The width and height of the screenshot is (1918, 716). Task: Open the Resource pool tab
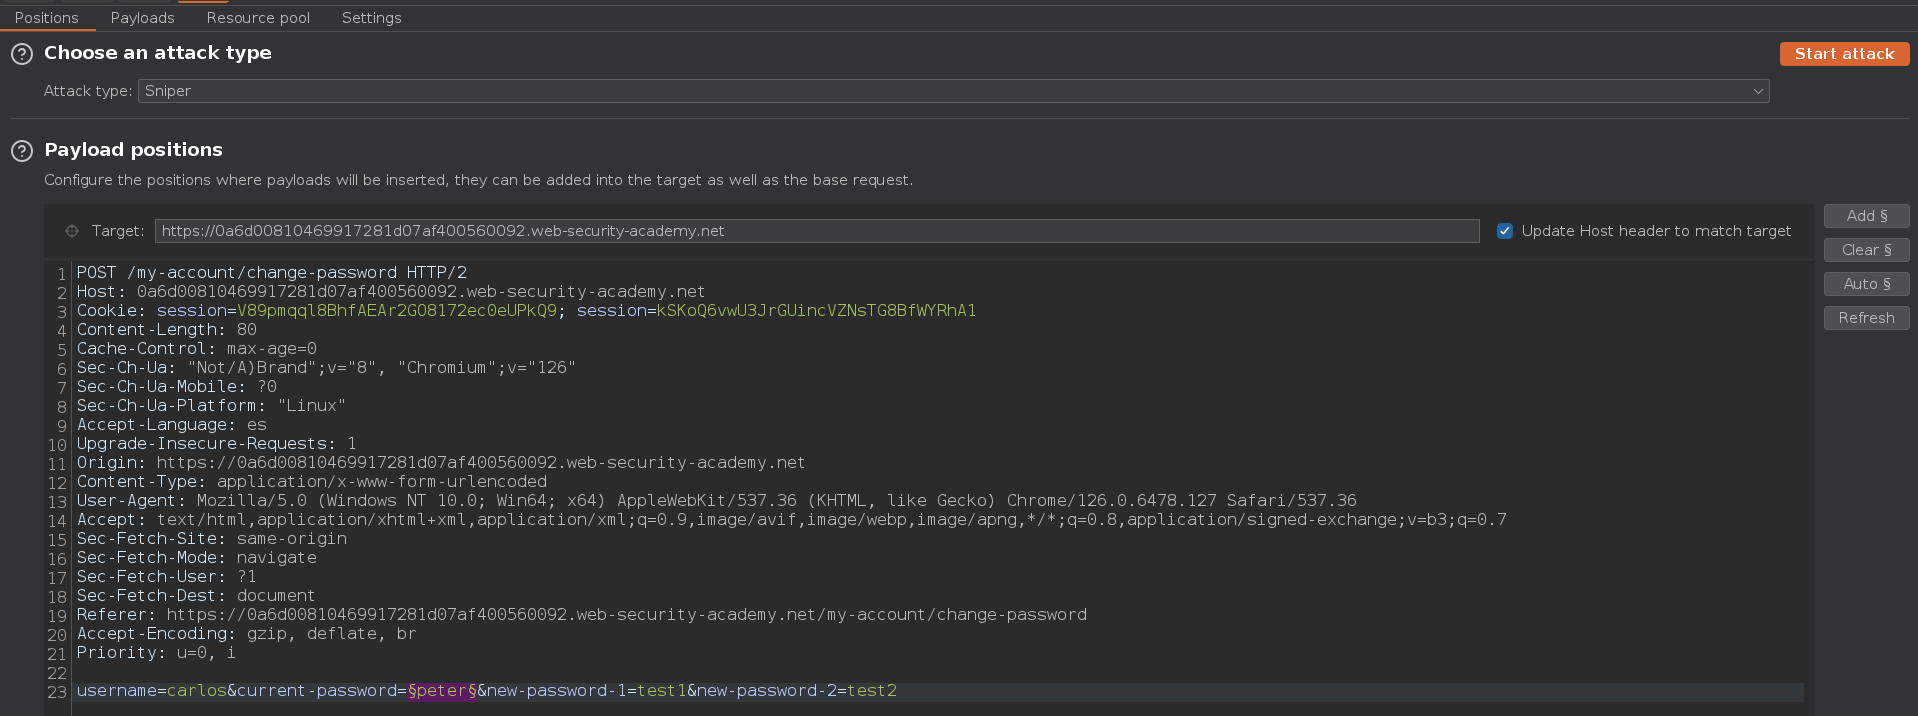coord(258,18)
